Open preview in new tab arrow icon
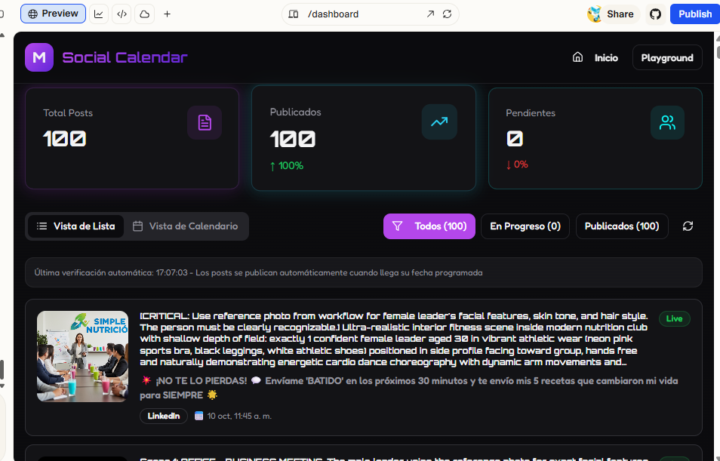Screen dimensions: 720x461 click(430, 14)
